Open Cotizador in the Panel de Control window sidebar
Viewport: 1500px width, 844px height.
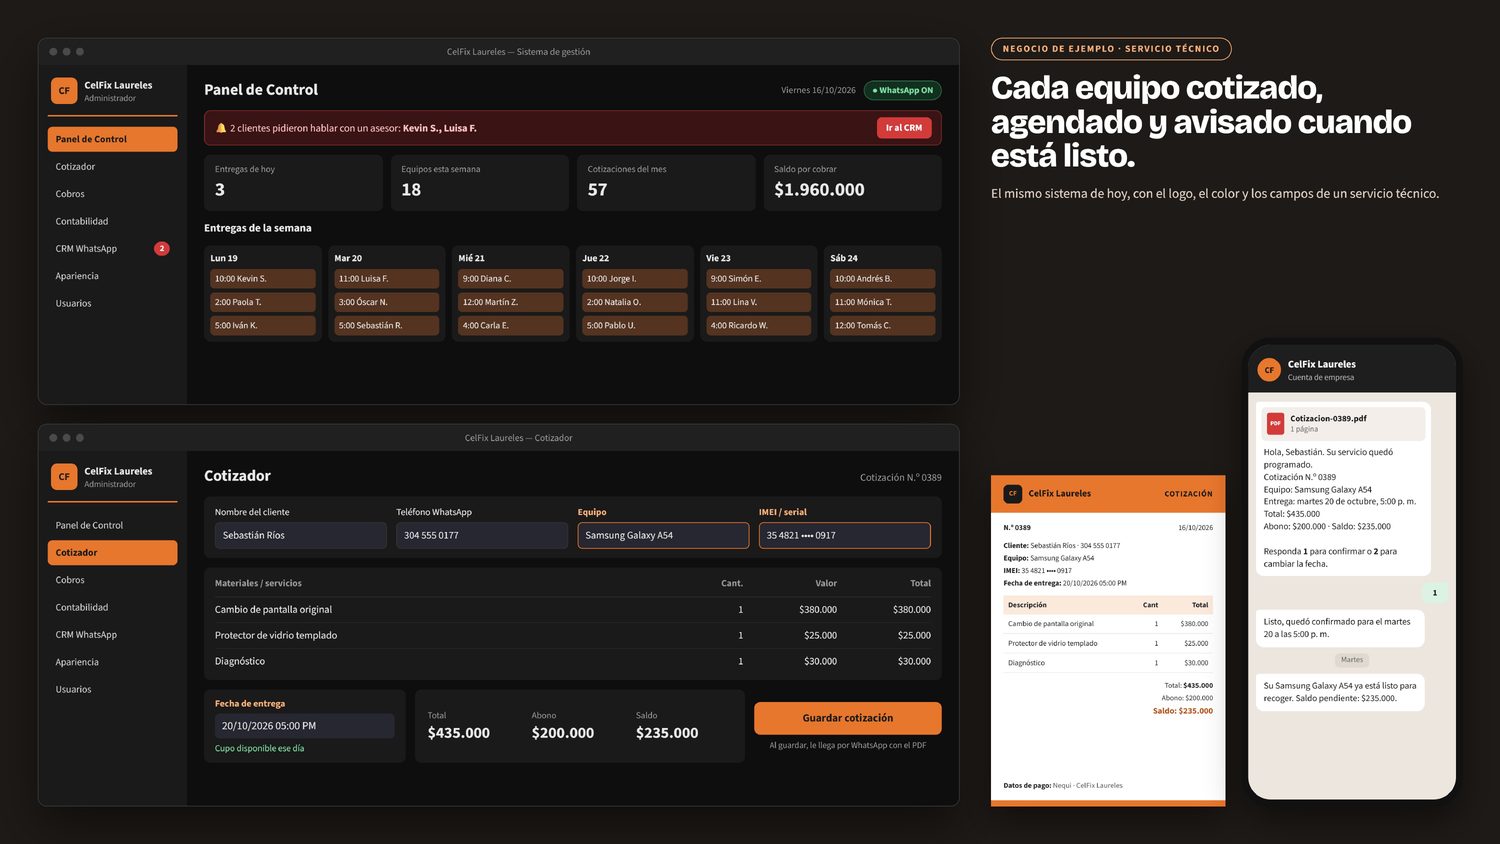[x=112, y=167]
